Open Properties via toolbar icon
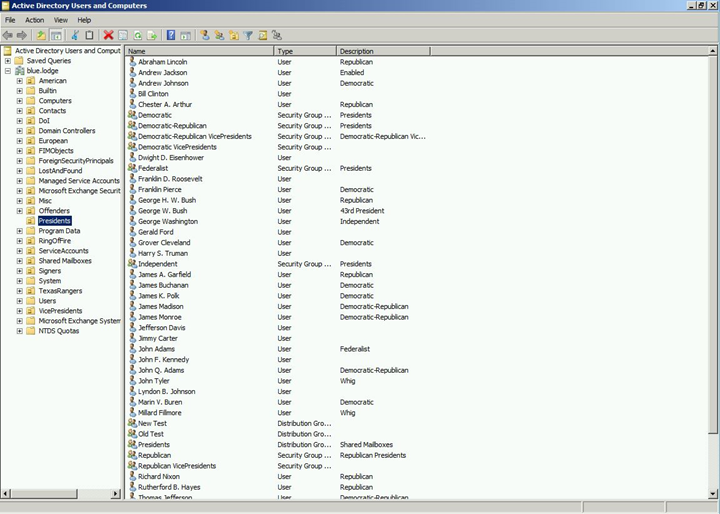This screenshot has width=720, height=514. click(123, 35)
